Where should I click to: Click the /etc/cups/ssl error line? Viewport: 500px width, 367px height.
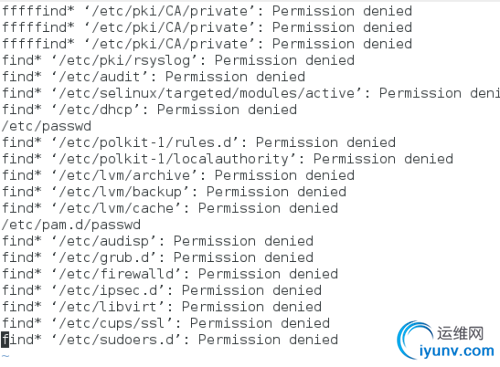tap(166, 323)
